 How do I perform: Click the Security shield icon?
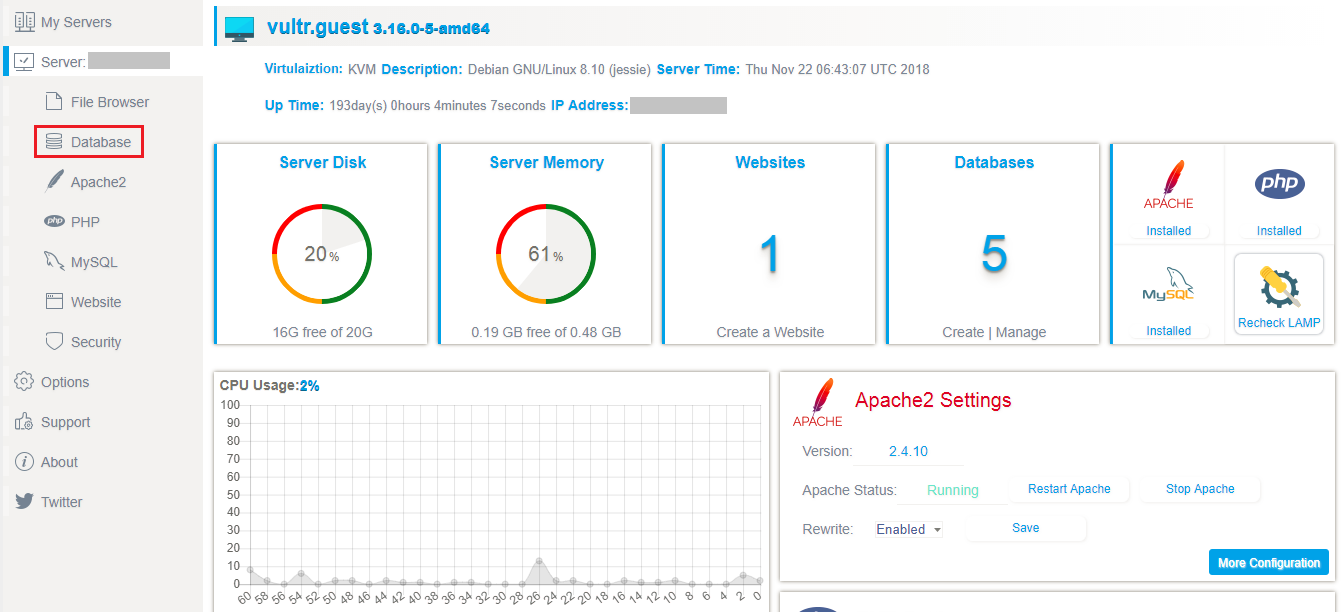tap(54, 341)
